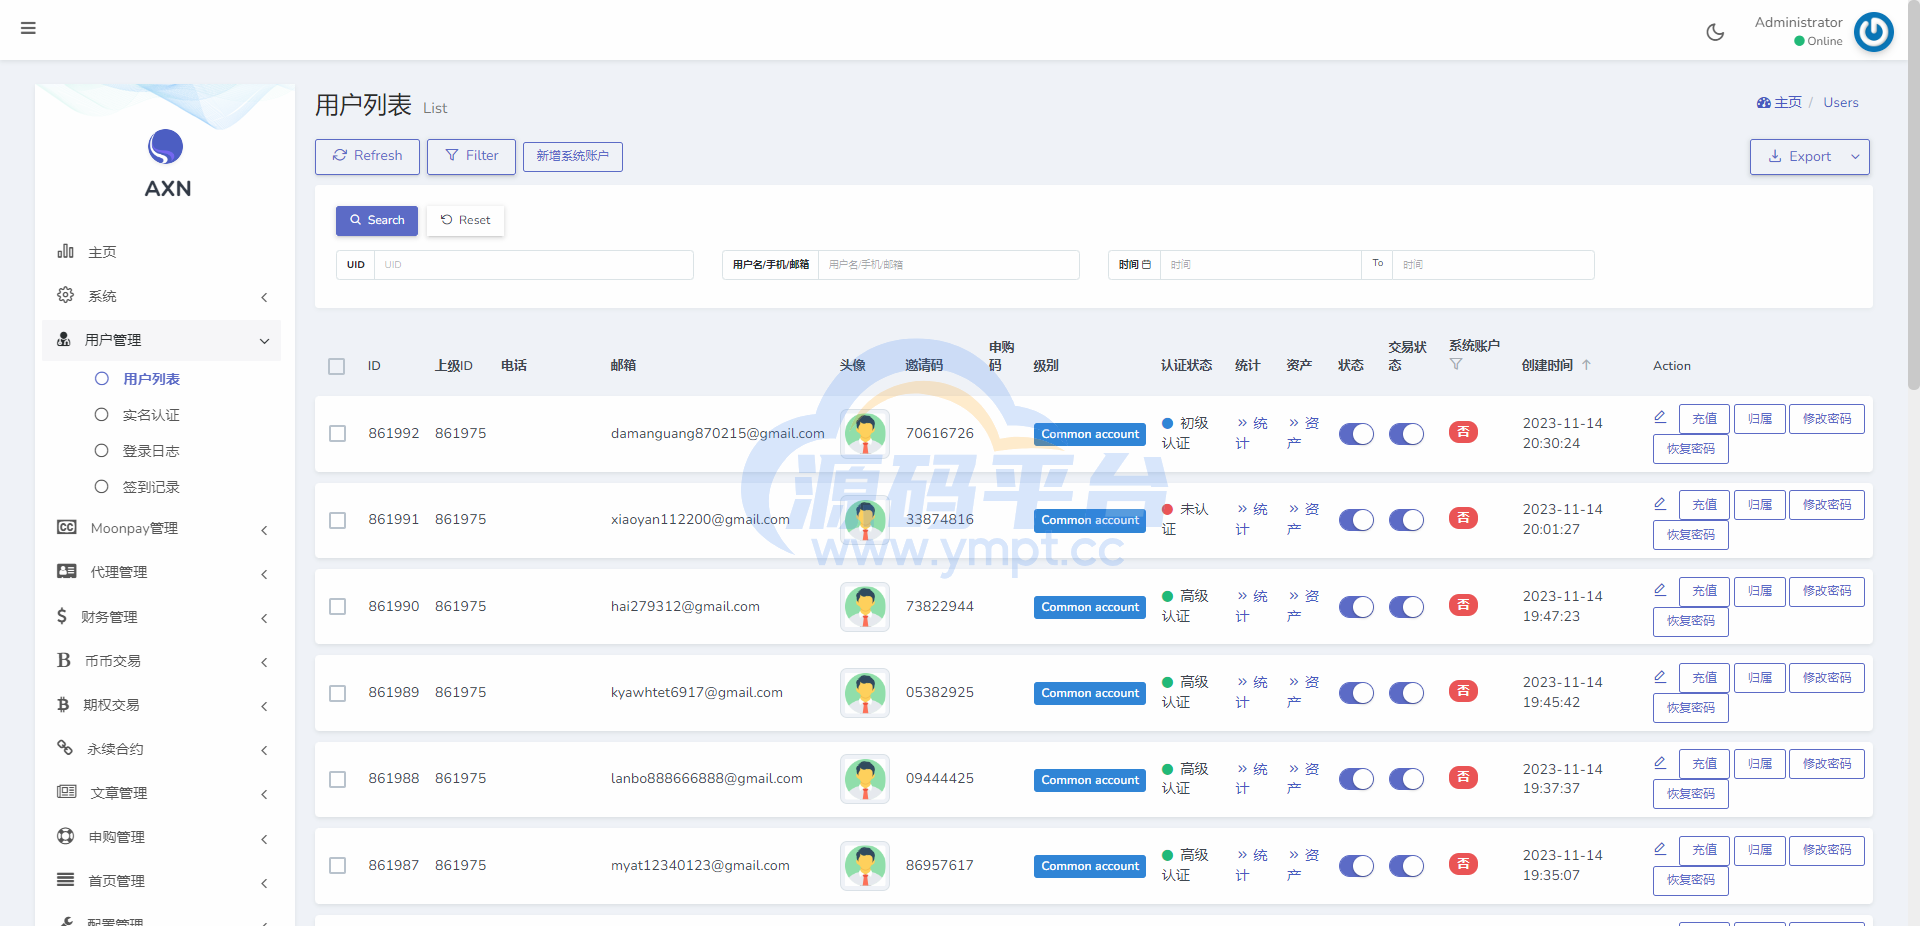Focus the 用户名/手机/邮箱 search input

pos(948,265)
